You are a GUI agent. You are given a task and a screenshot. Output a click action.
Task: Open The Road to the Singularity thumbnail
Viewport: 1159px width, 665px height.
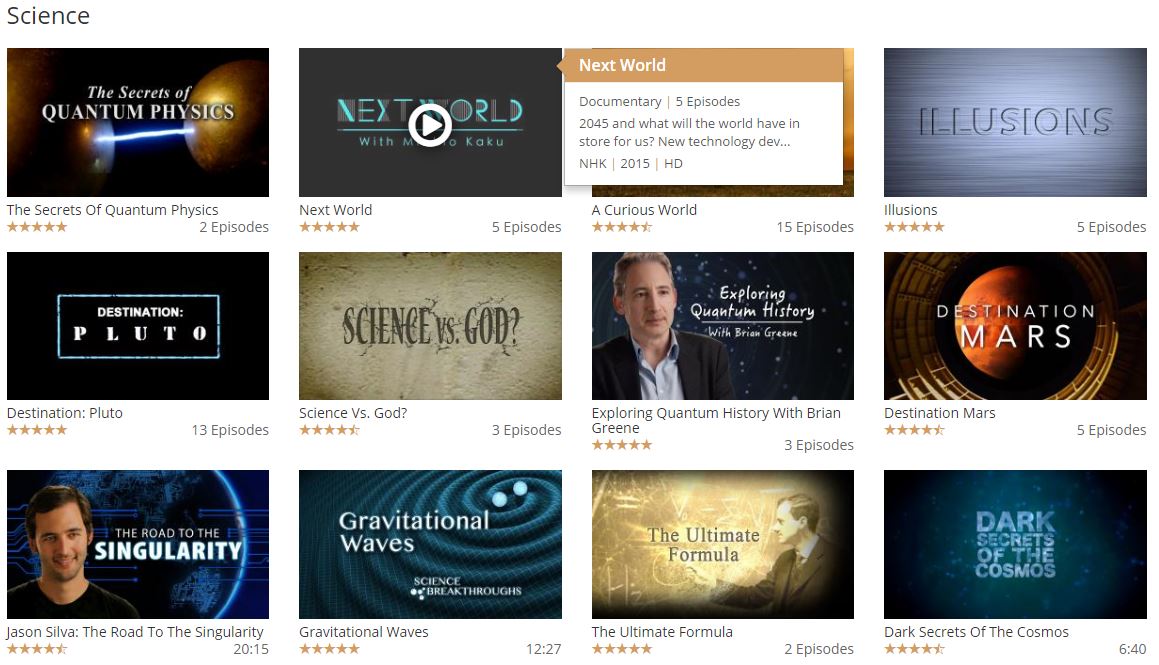[x=138, y=545]
